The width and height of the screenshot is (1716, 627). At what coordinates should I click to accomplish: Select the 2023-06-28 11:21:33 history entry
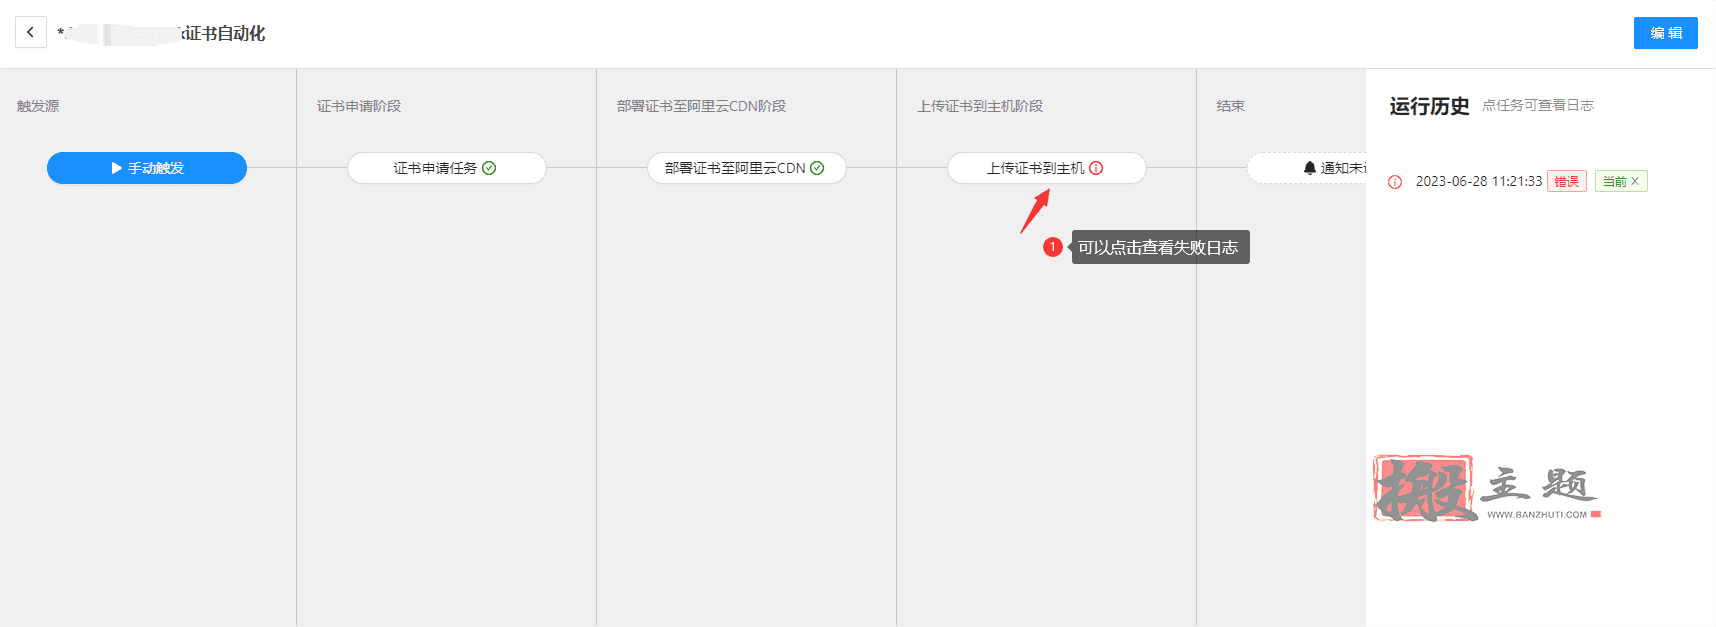point(1479,181)
